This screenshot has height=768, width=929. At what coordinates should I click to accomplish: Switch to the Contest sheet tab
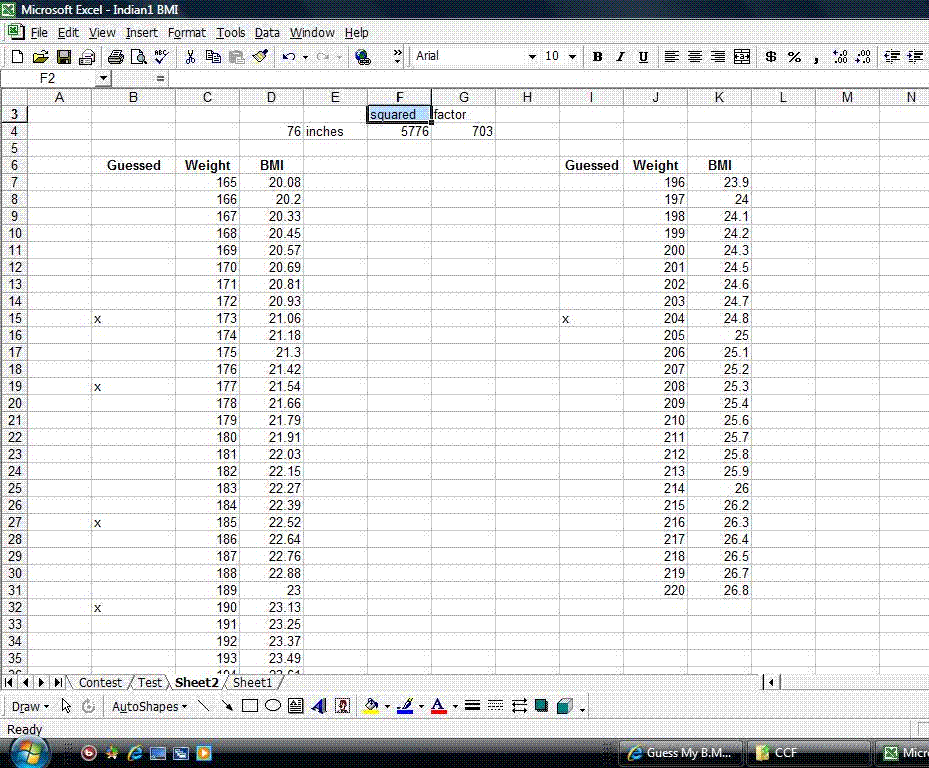(100, 682)
